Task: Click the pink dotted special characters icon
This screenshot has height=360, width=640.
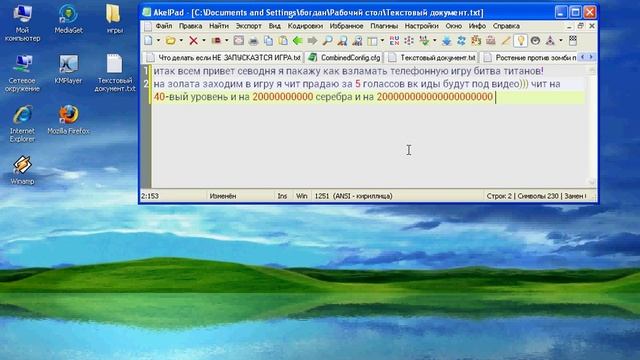Action: pyautogui.click(x=409, y=40)
